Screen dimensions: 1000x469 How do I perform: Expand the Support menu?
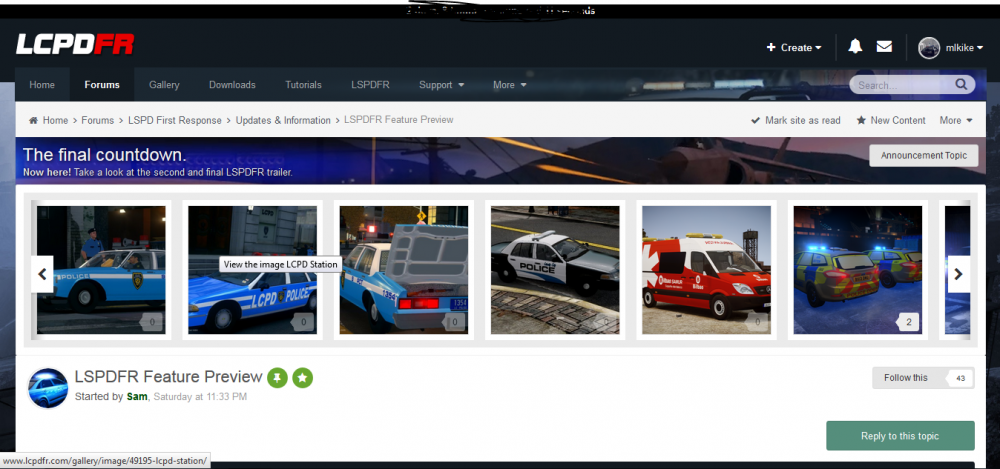point(441,85)
